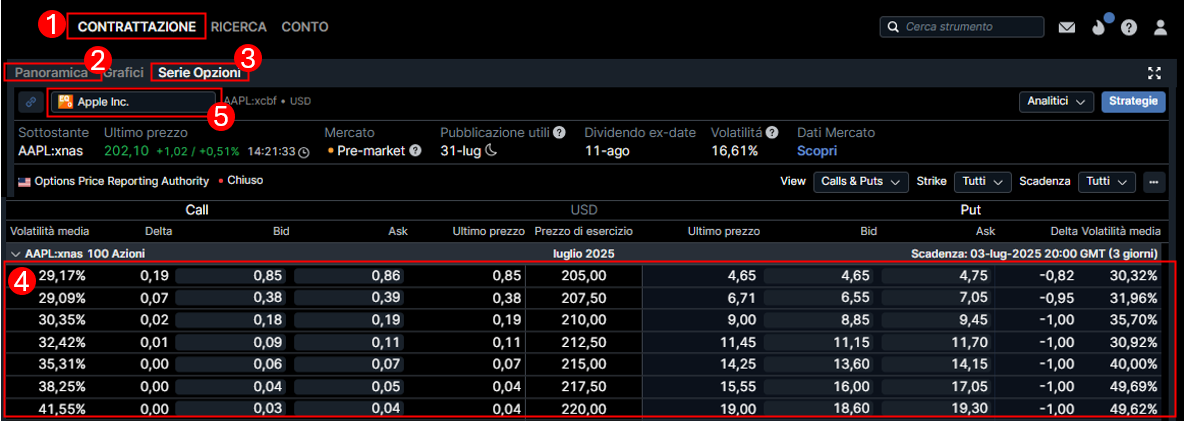Click put bid 4,65 at strike 205,00
1184x423 pixels.
tap(820, 276)
